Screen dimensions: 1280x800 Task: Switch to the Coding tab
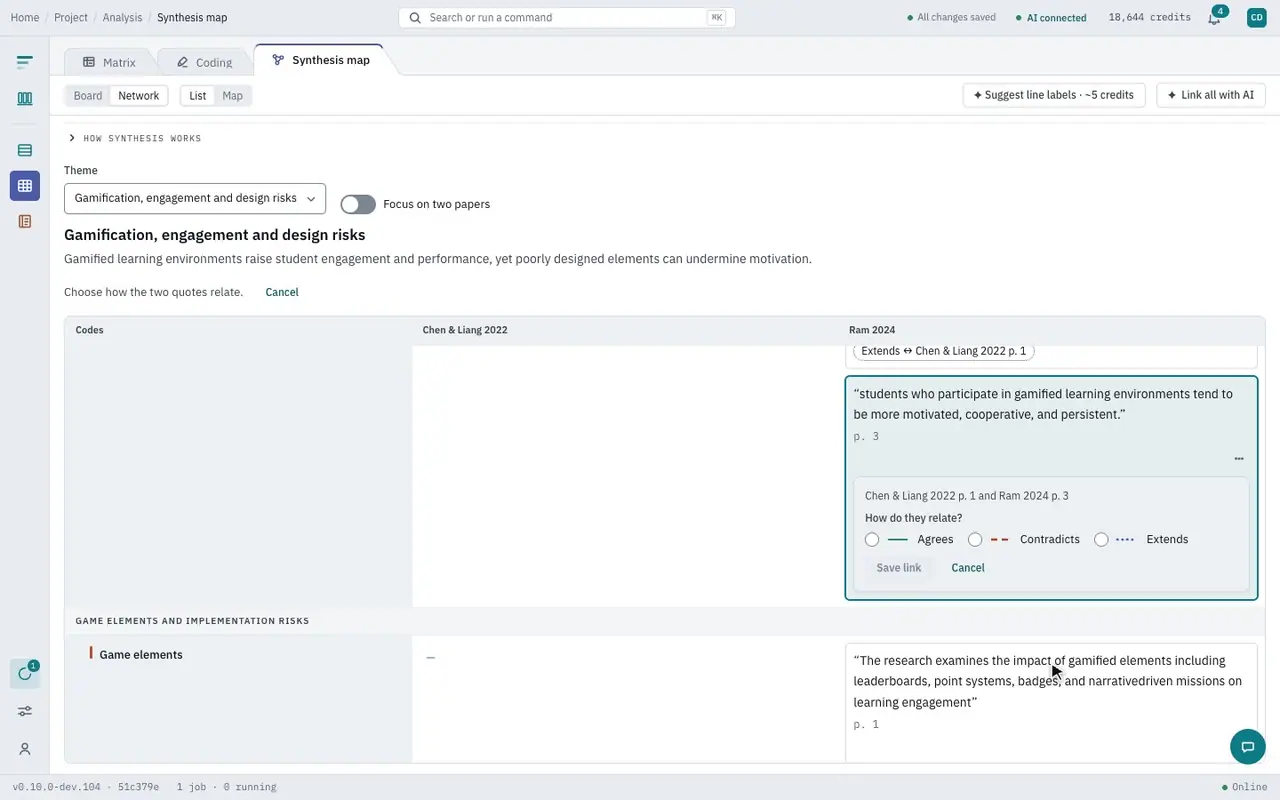204,62
